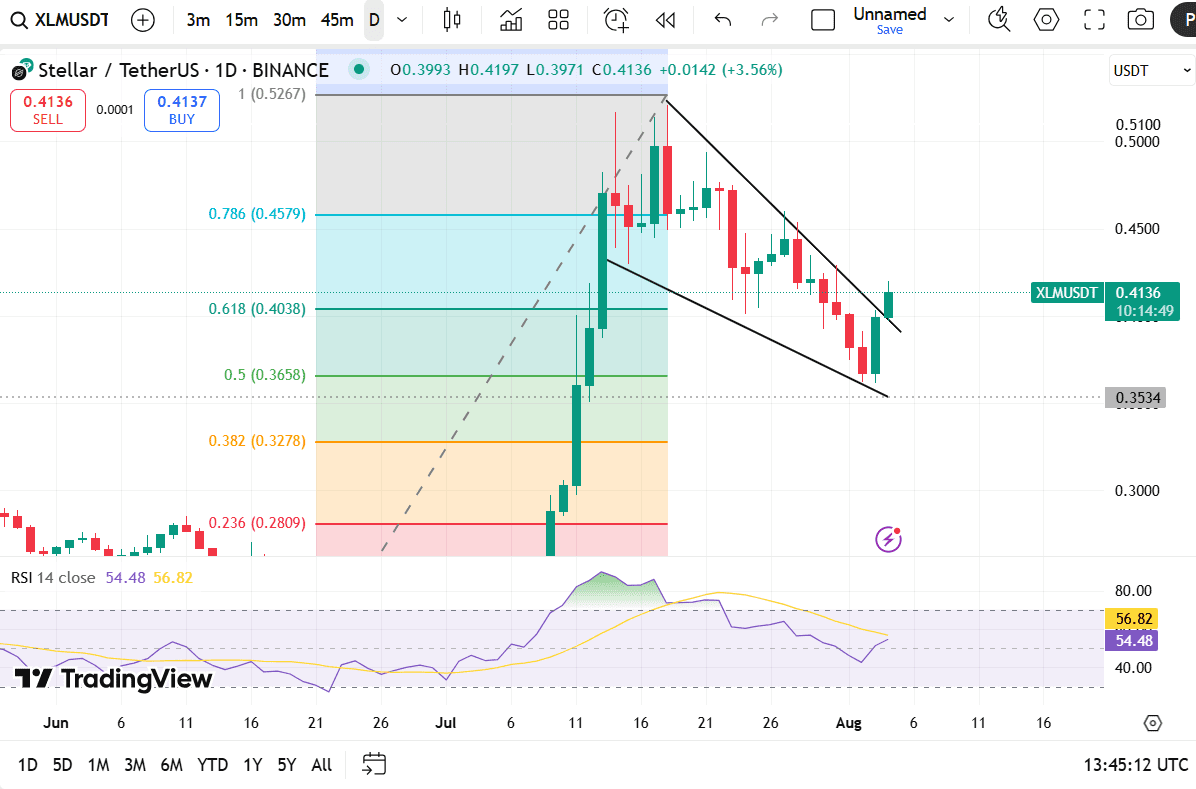Open the layout templates grid icon
The height and width of the screenshot is (789, 1196).
[558, 20]
